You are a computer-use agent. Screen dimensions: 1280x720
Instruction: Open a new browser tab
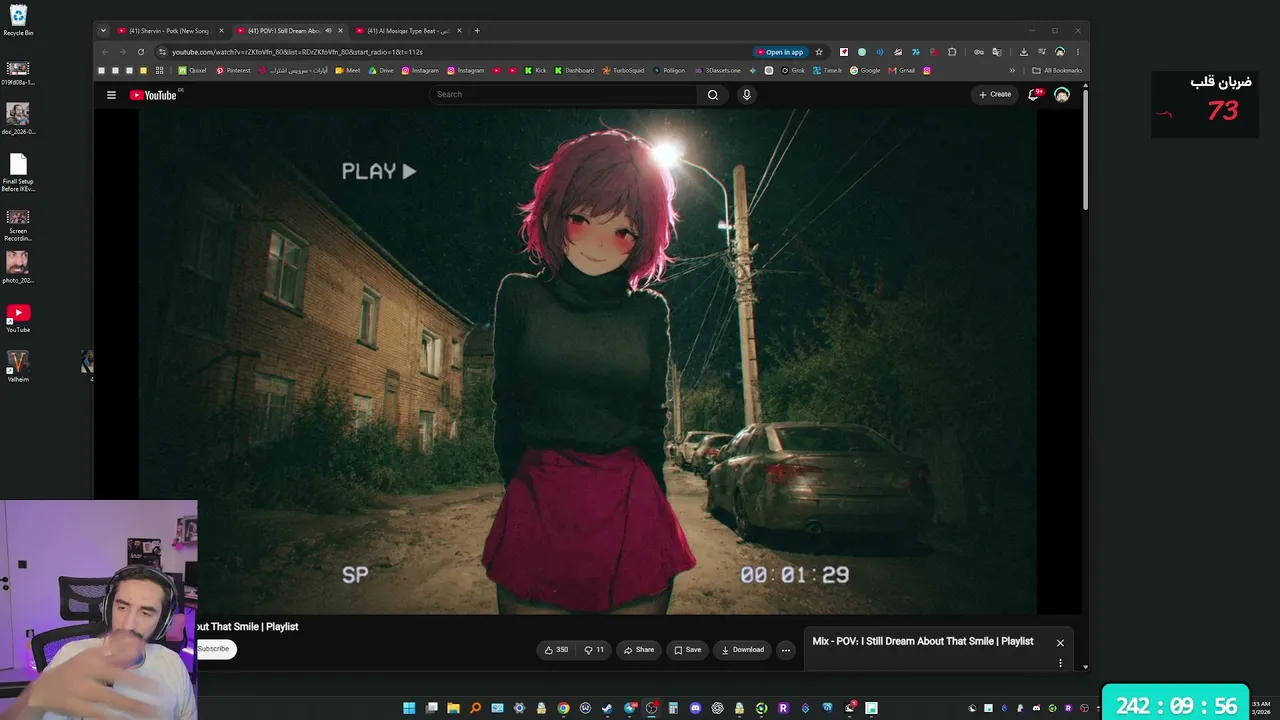pos(477,31)
